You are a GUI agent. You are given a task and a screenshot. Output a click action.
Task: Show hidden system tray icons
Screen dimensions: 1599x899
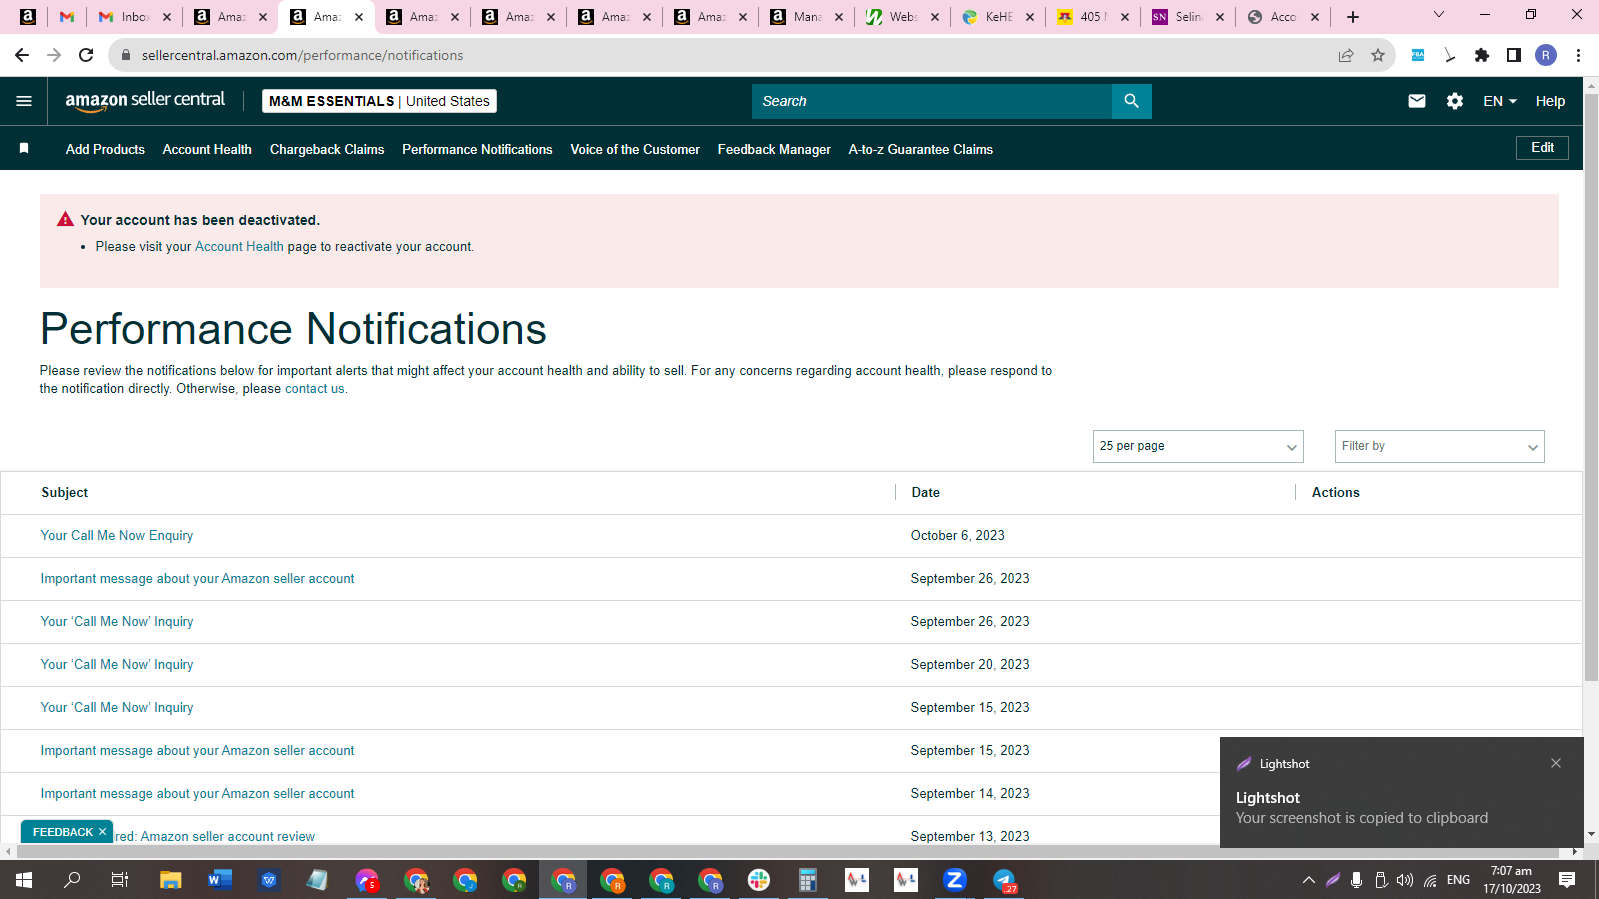point(1308,880)
